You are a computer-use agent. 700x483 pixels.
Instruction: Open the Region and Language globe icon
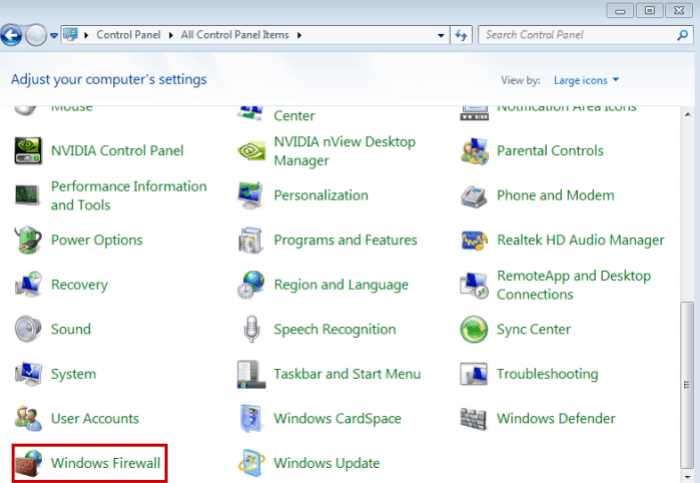(251, 284)
